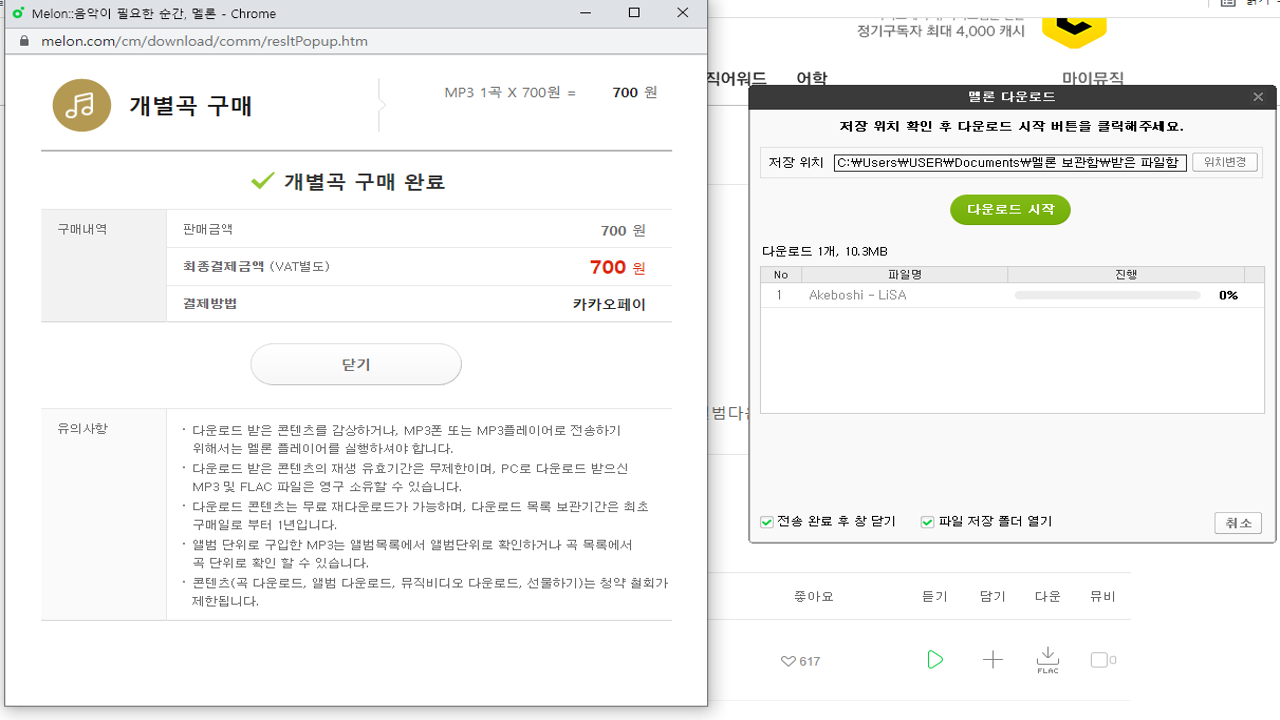The width and height of the screenshot is (1280, 720).
Task: Click the 0% progress value
Action: pyautogui.click(x=1228, y=295)
